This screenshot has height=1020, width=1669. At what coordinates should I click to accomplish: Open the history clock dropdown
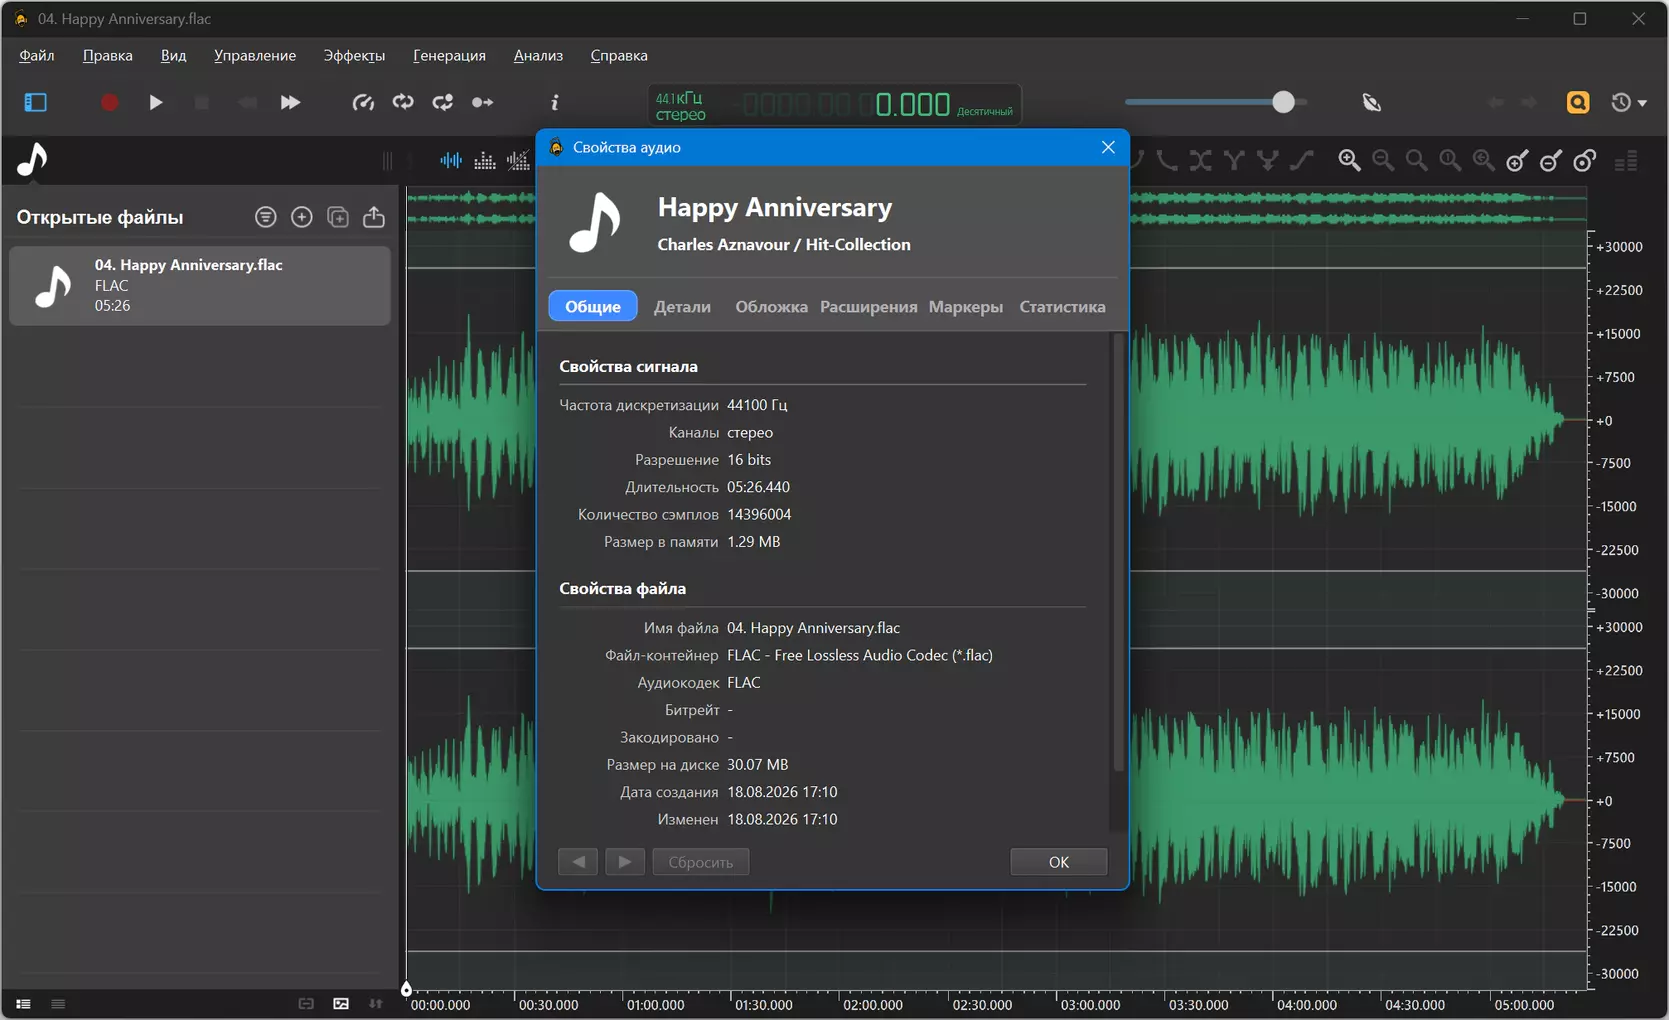coord(1628,102)
